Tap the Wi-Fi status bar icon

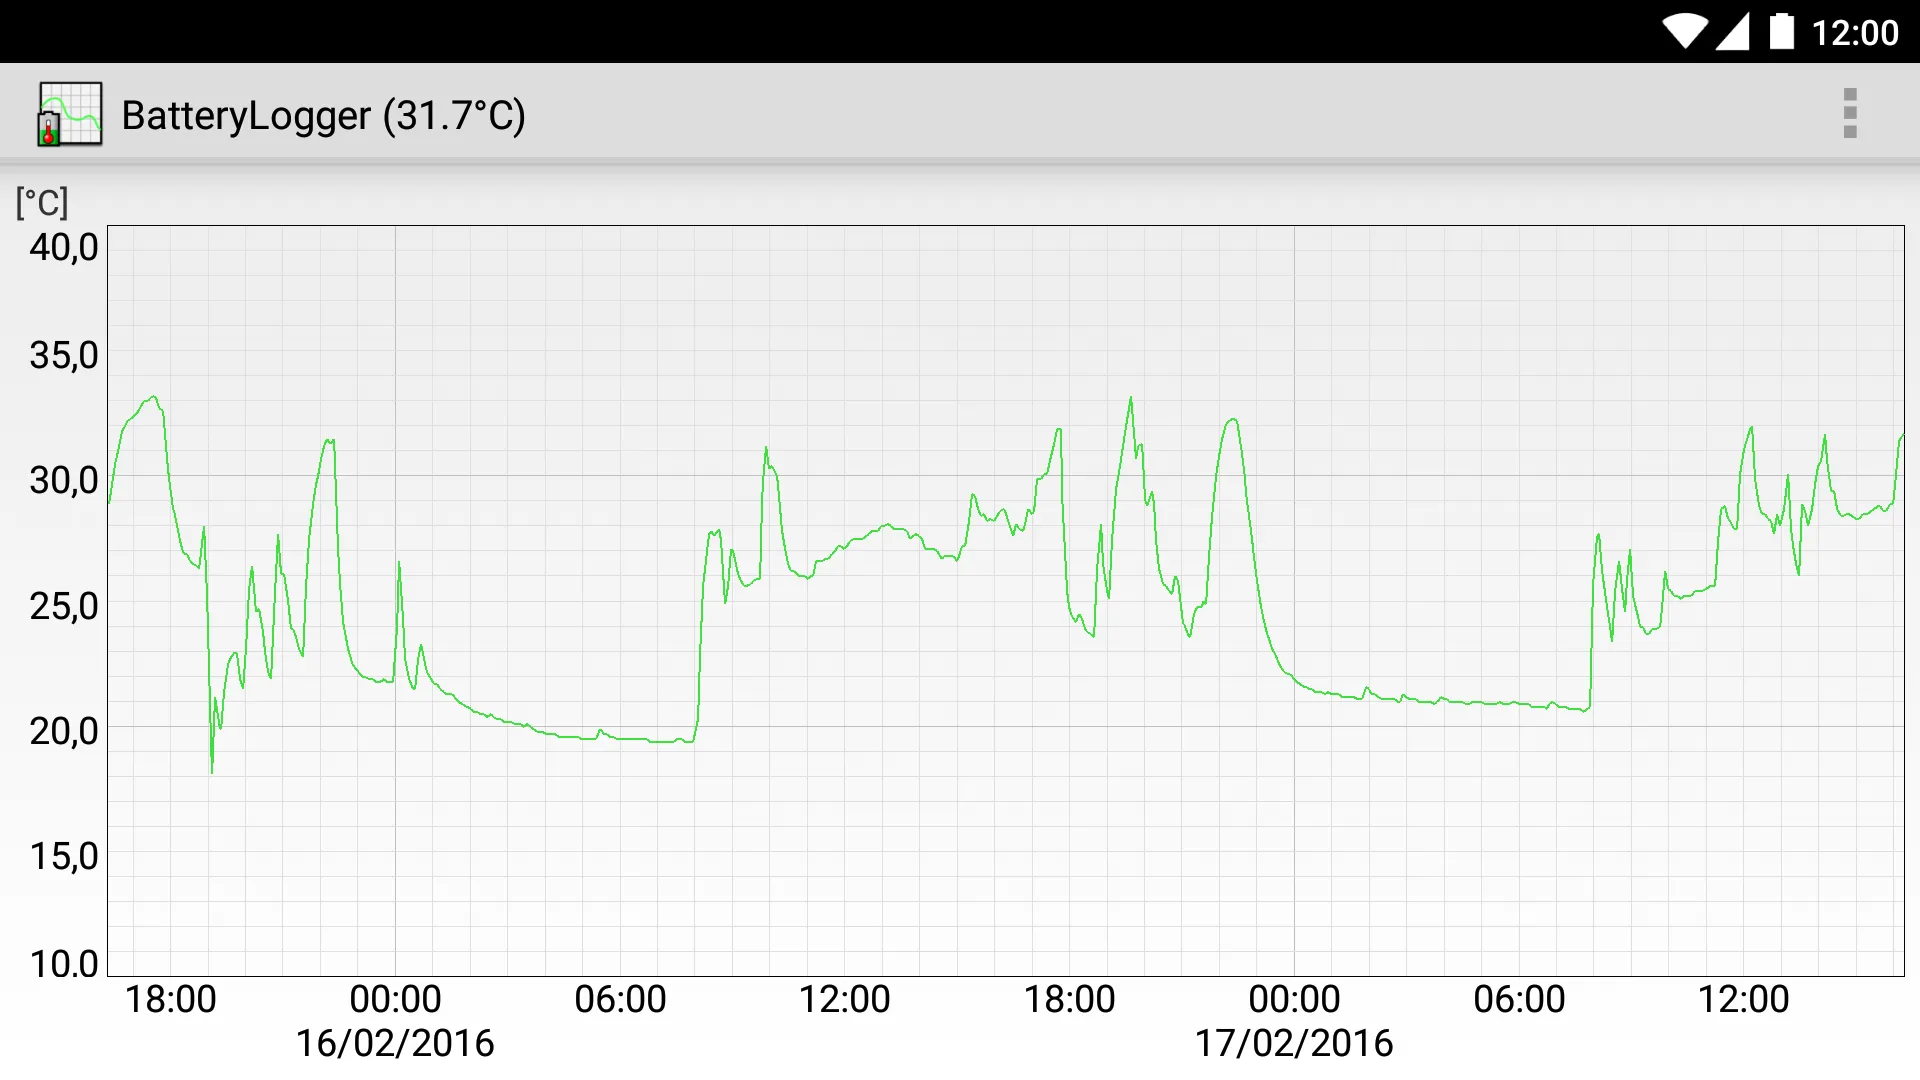click(x=1685, y=32)
